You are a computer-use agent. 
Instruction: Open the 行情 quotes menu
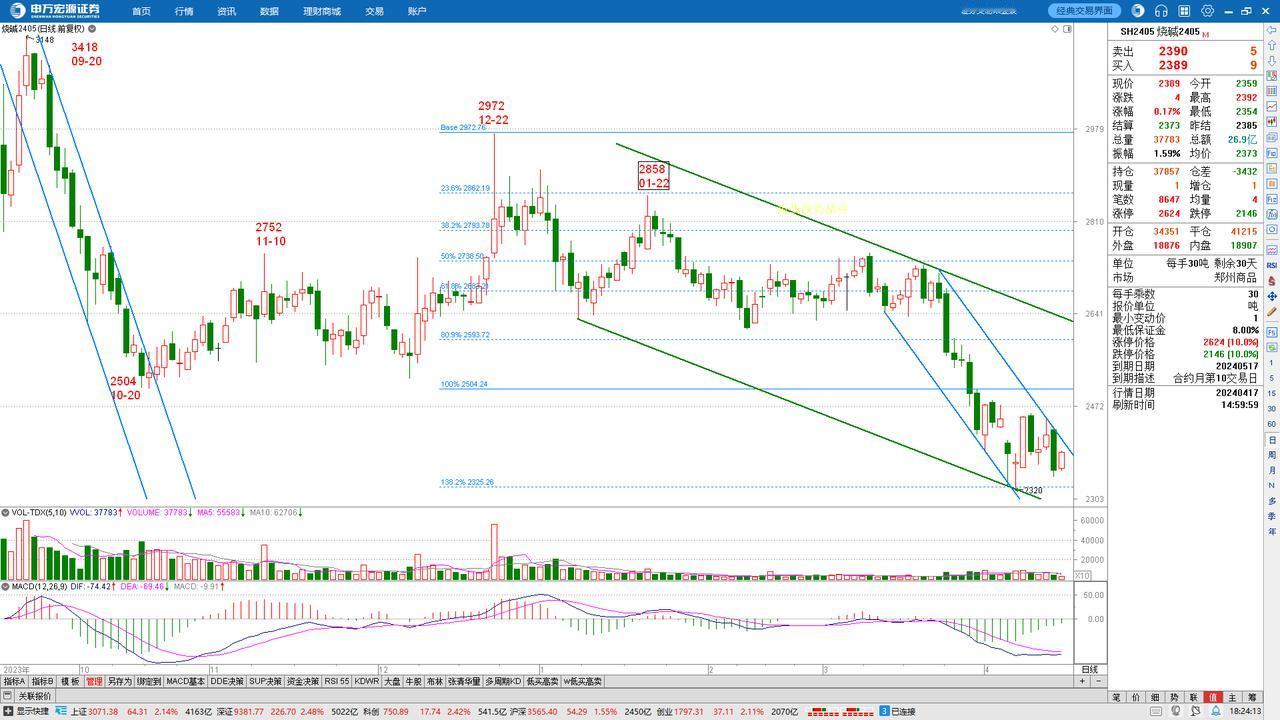coord(184,11)
